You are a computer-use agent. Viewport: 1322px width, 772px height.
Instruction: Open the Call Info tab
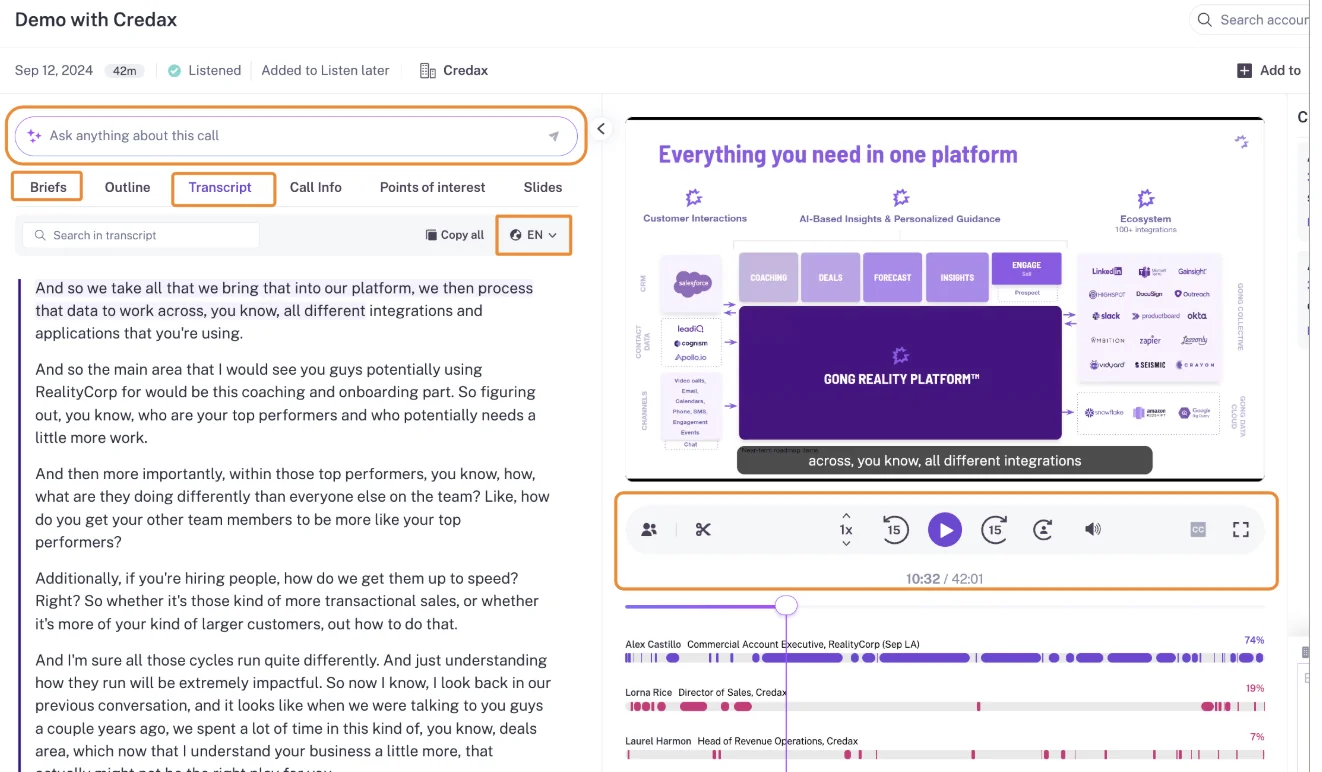316,187
